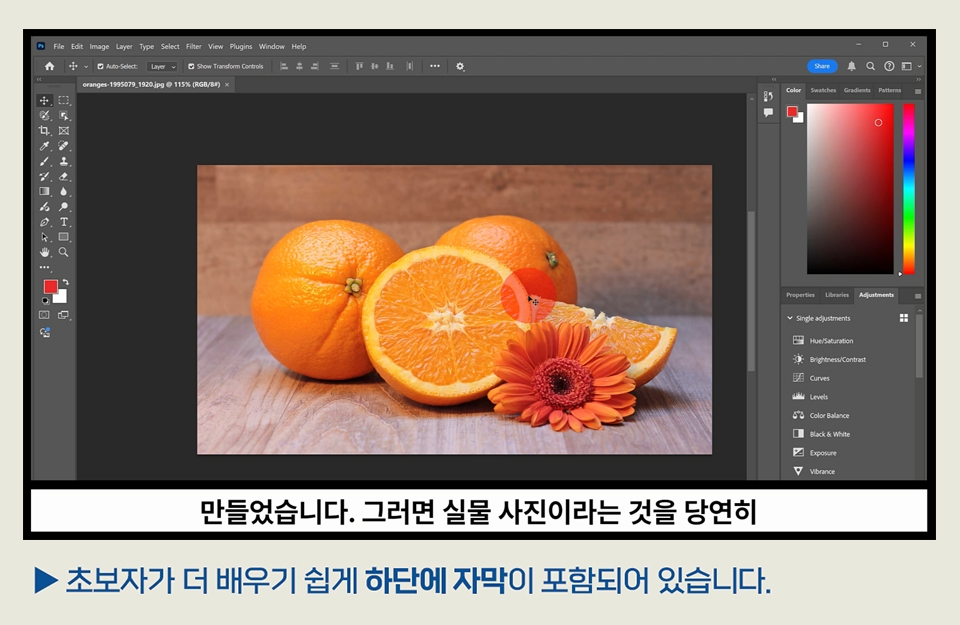Switch to the Swatches tab

click(823, 90)
